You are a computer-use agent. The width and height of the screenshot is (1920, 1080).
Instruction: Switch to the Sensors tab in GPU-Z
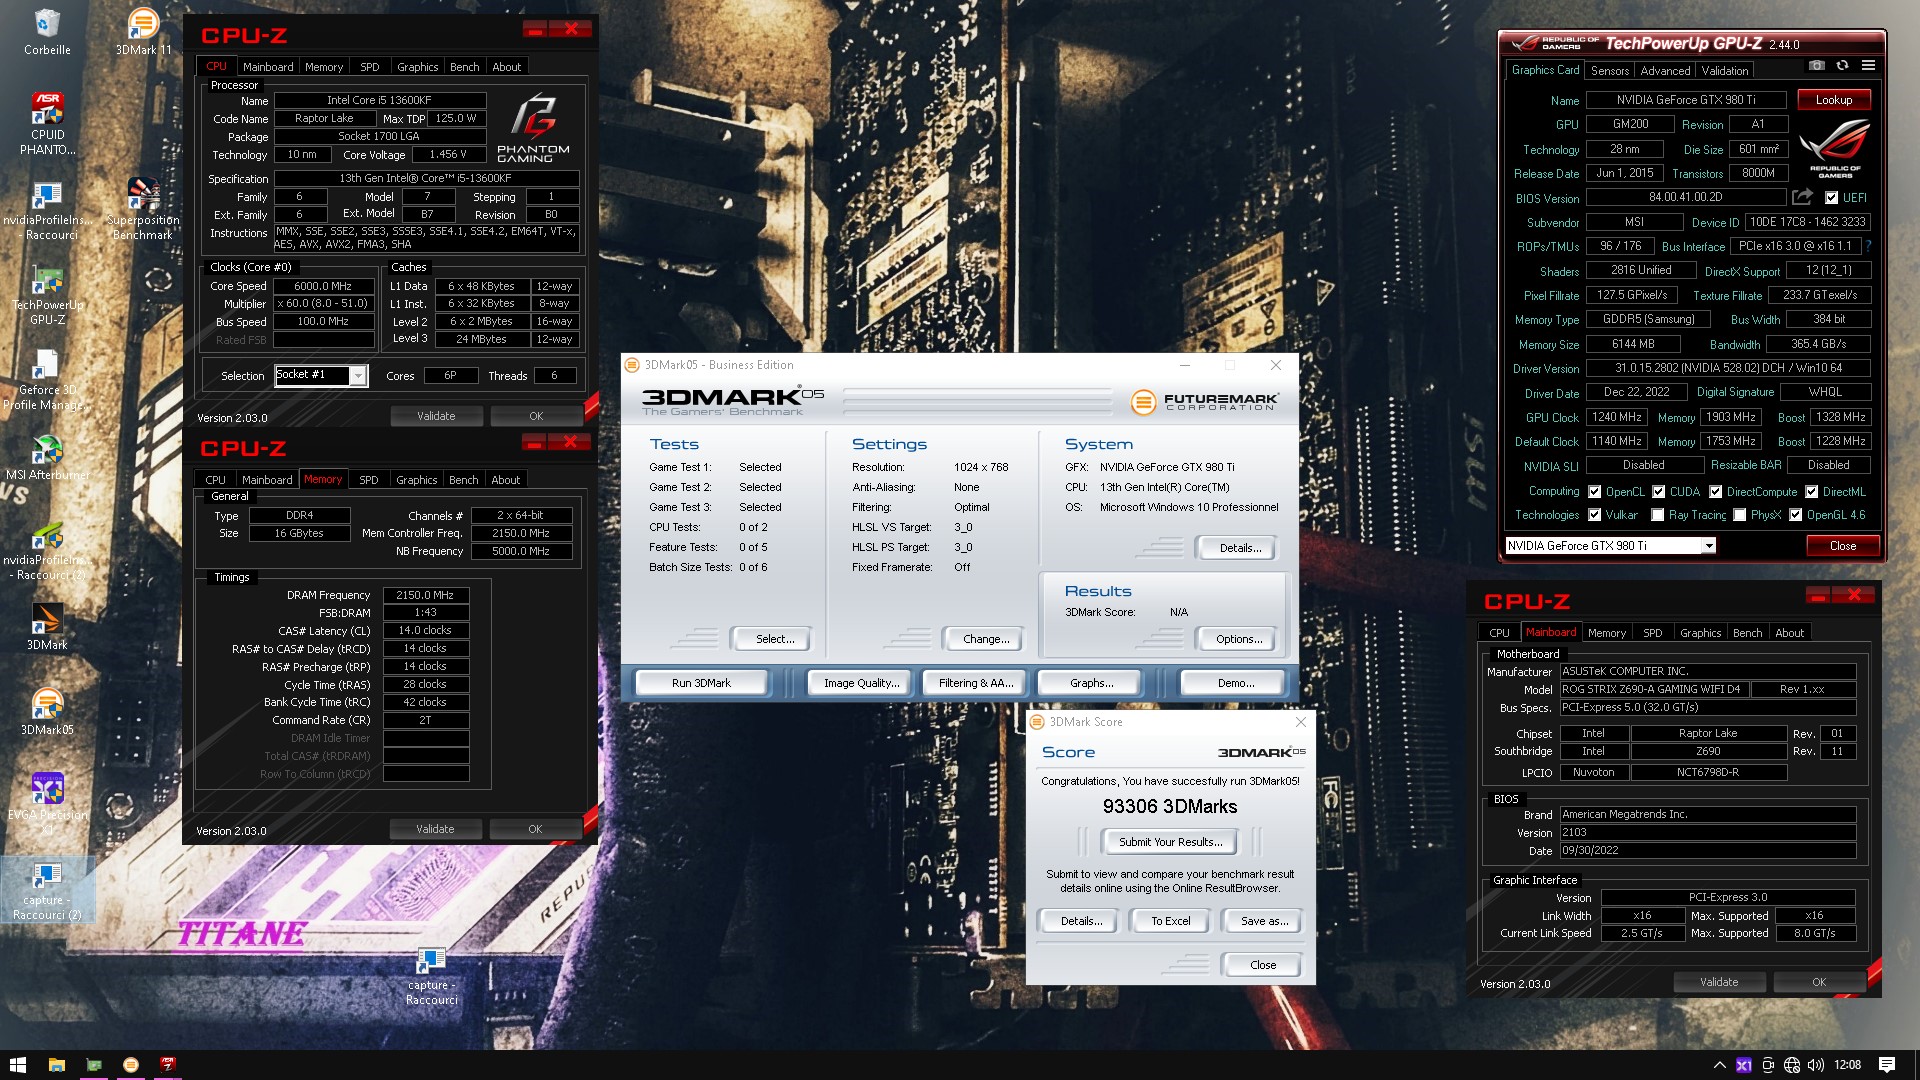[x=1609, y=71]
